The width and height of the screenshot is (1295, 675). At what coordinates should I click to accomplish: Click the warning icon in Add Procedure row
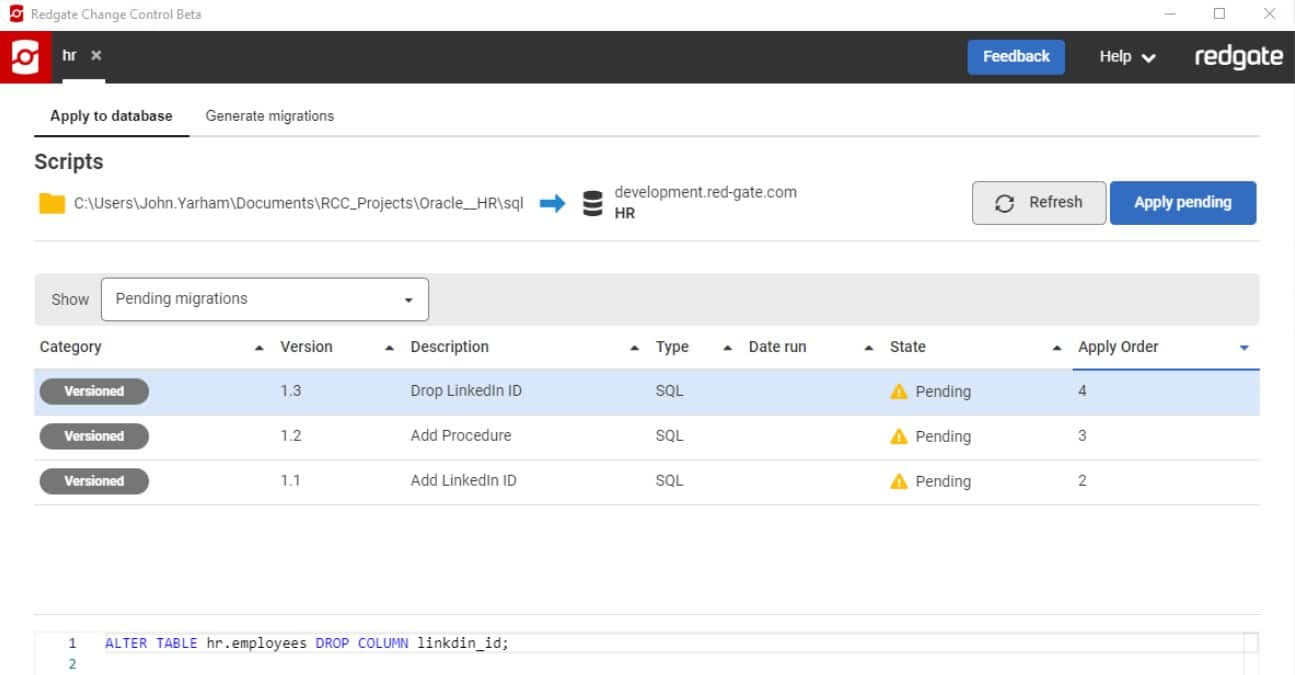coord(899,436)
